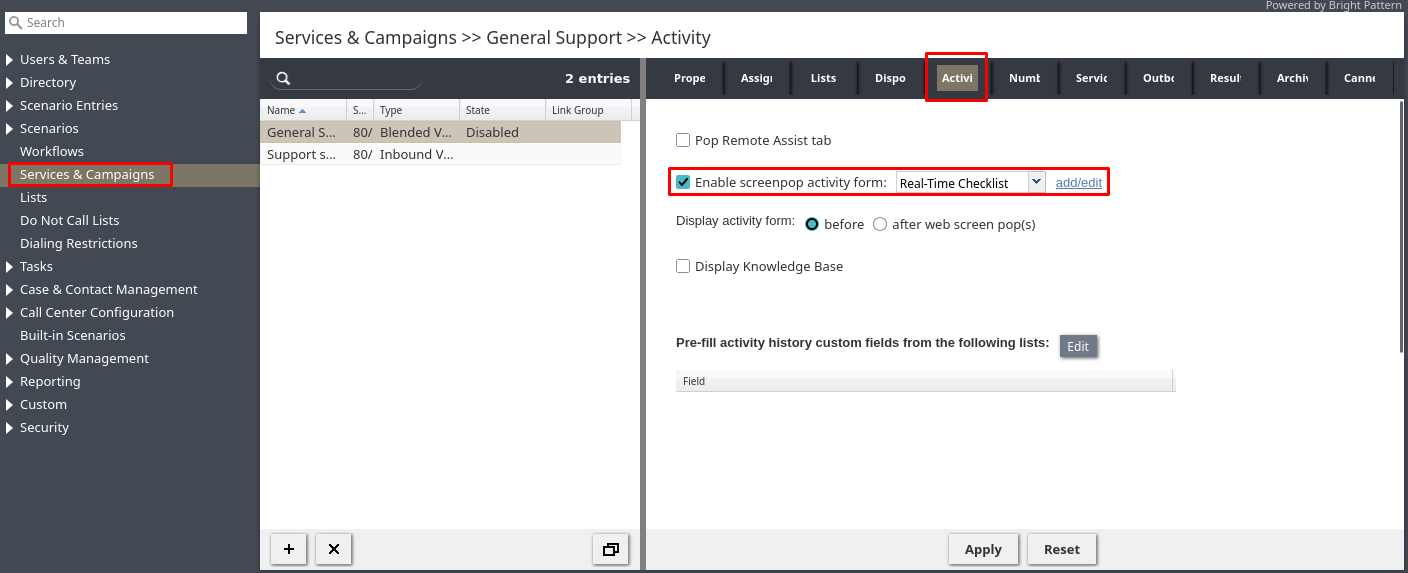Switch to the Dispositions tab
Screen dimensions: 1408x573
click(x=889, y=78)
